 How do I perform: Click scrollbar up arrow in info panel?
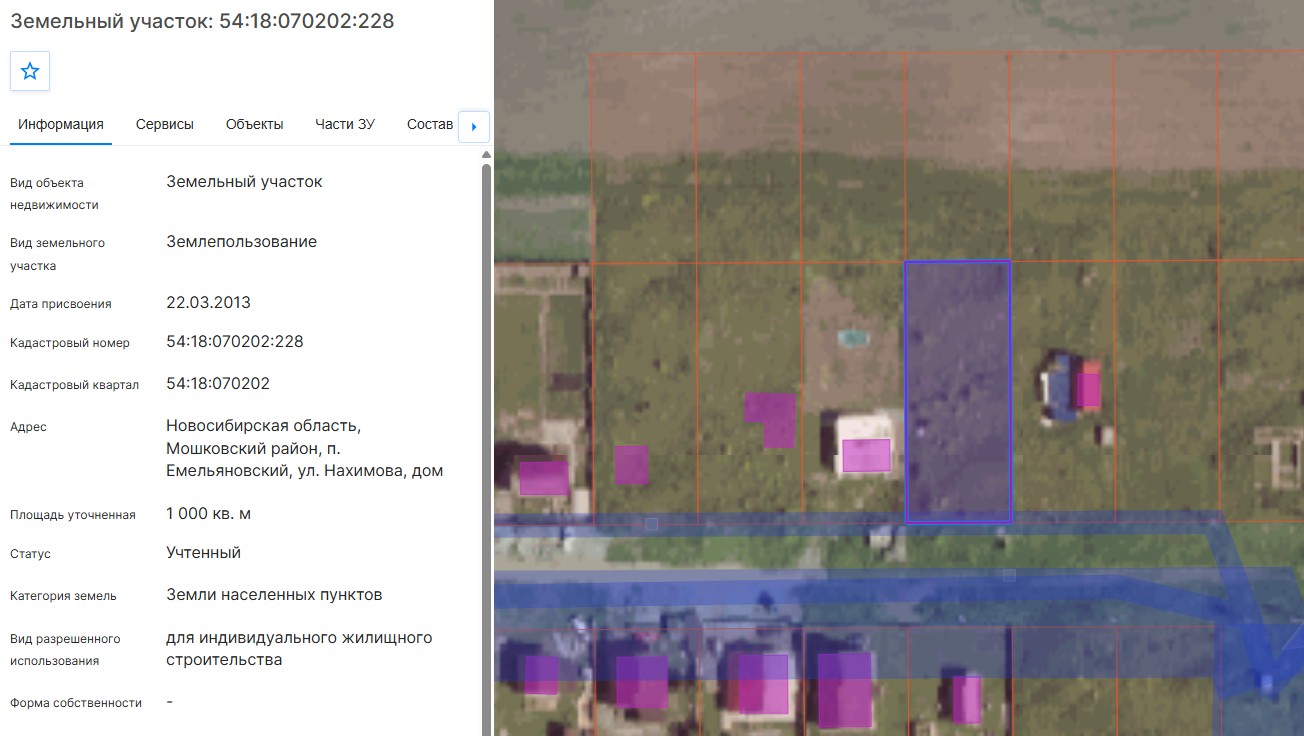click(x=487, y=155)
